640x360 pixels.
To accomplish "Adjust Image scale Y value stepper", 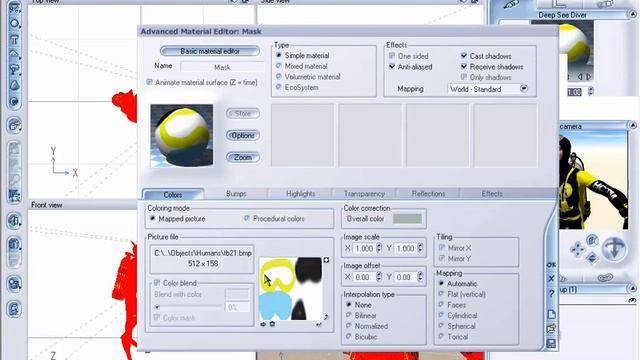I will 420,248.
